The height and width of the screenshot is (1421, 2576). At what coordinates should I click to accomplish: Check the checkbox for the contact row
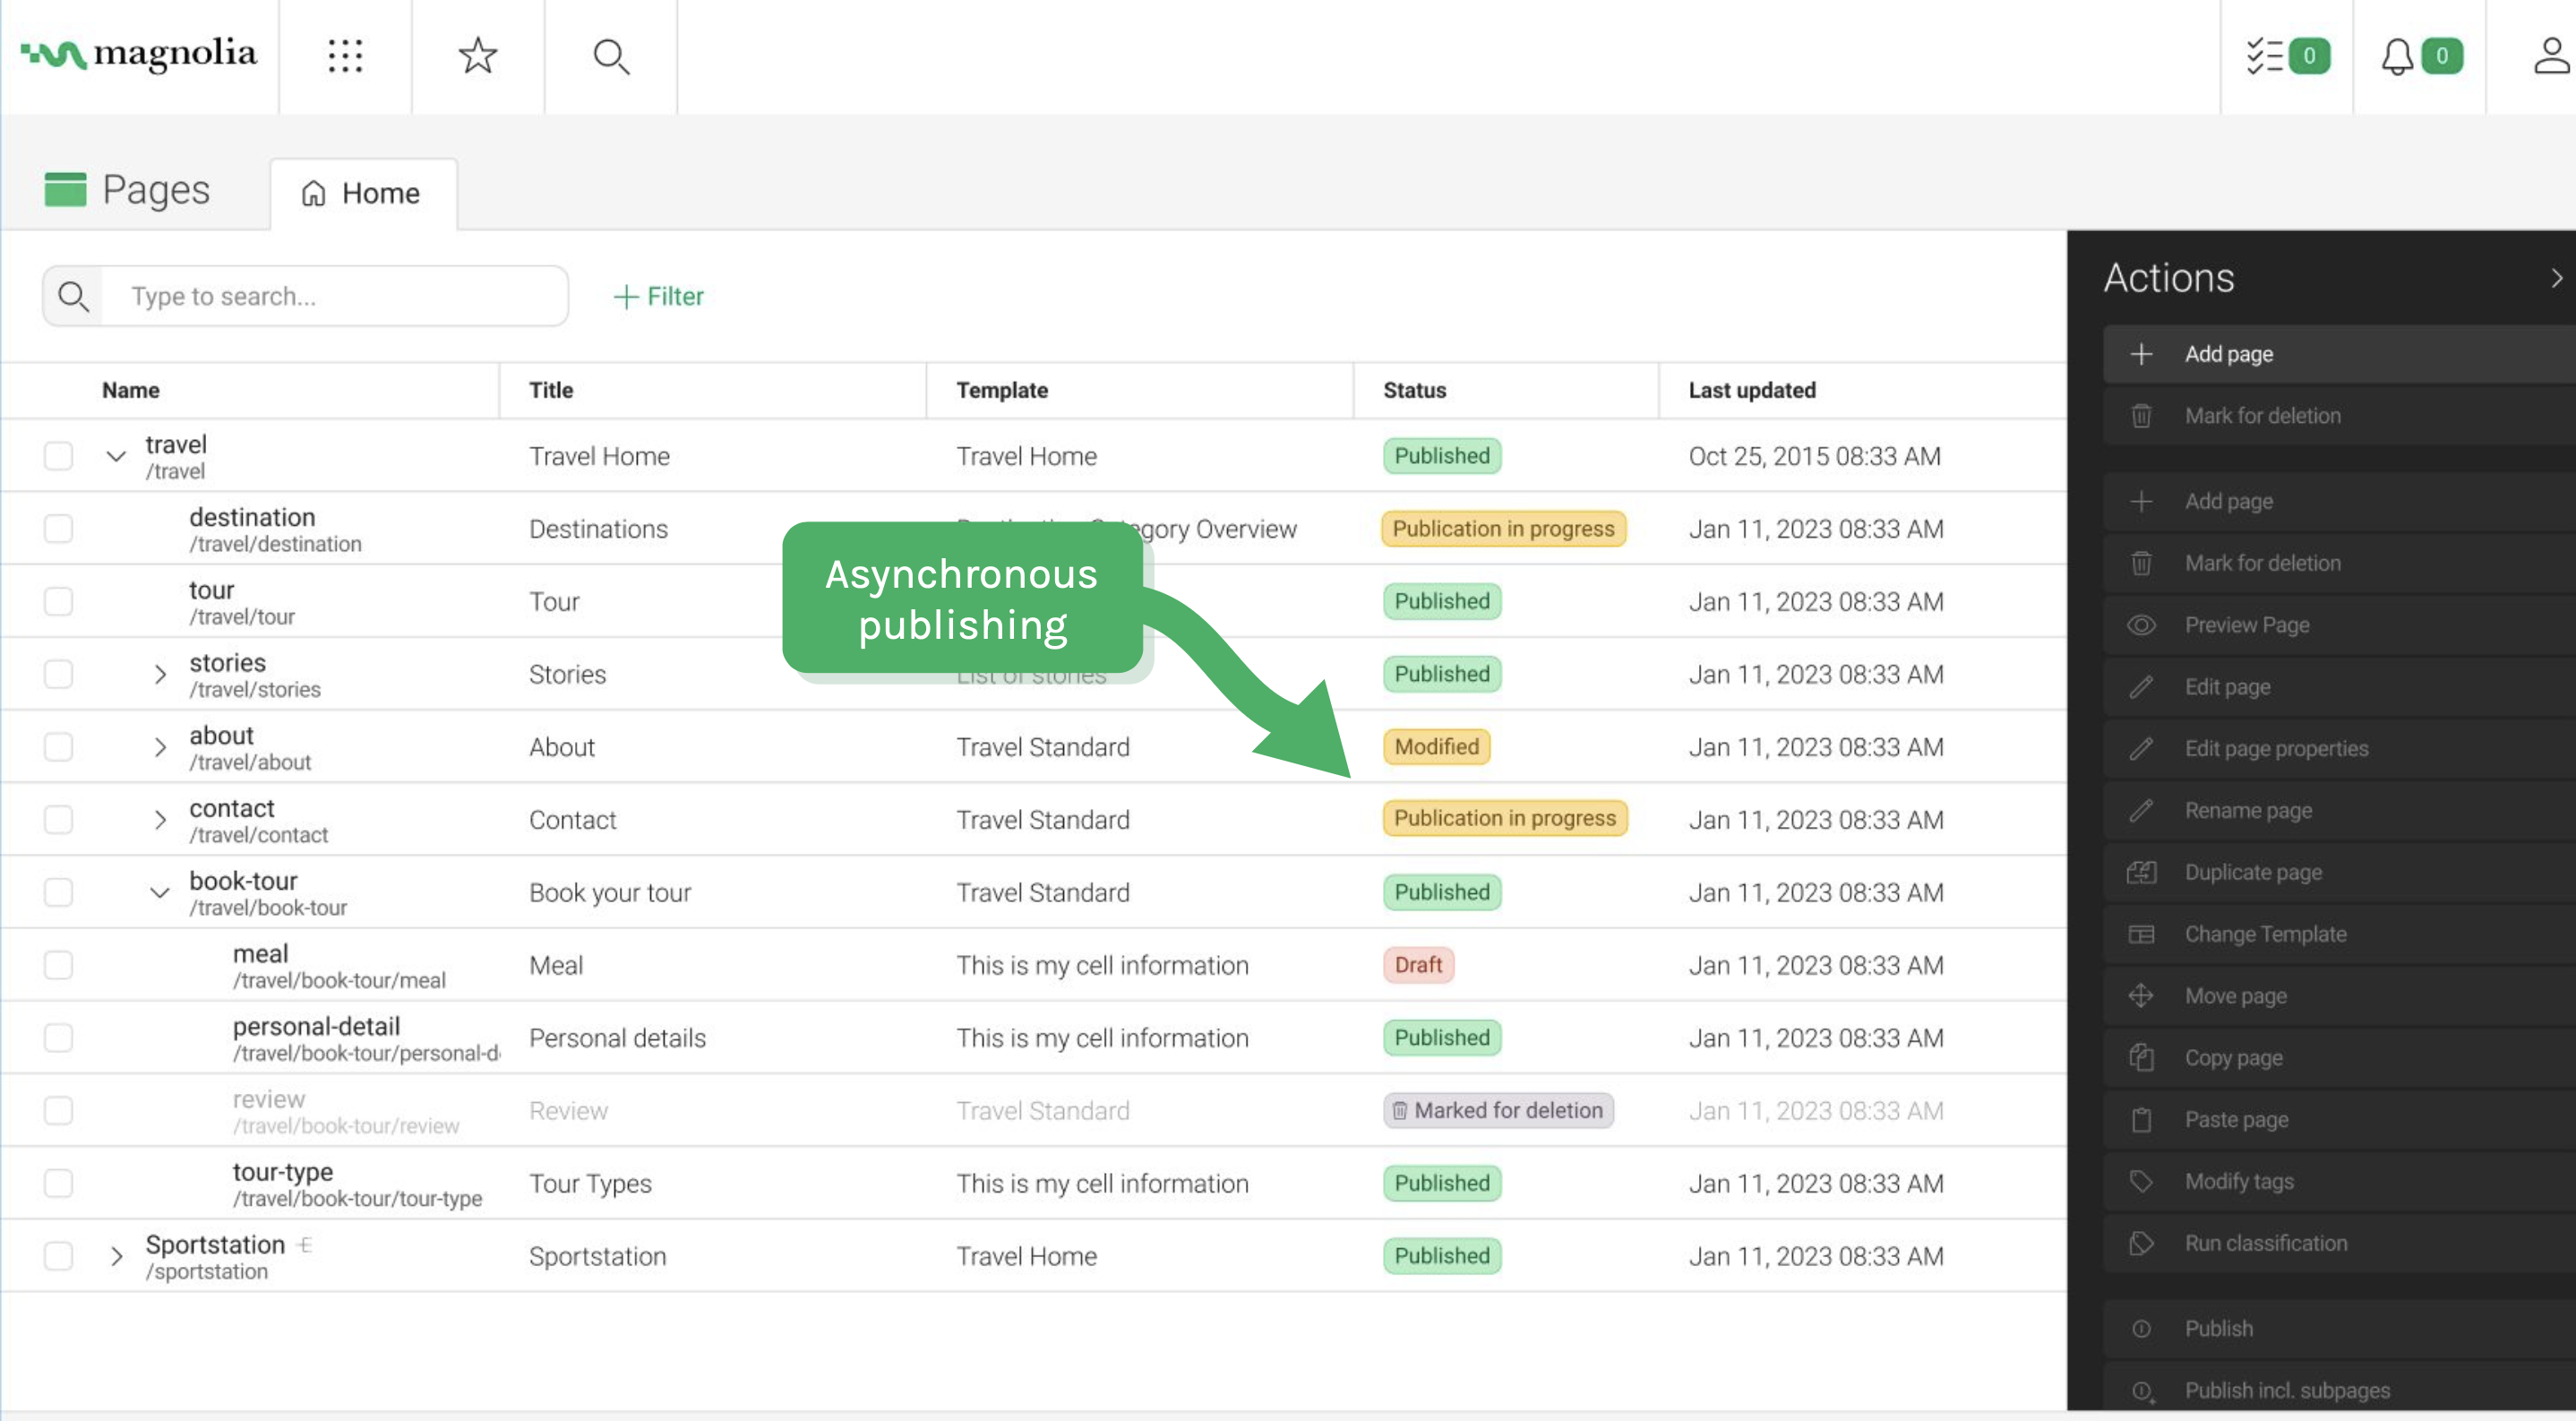pos(59,818)
